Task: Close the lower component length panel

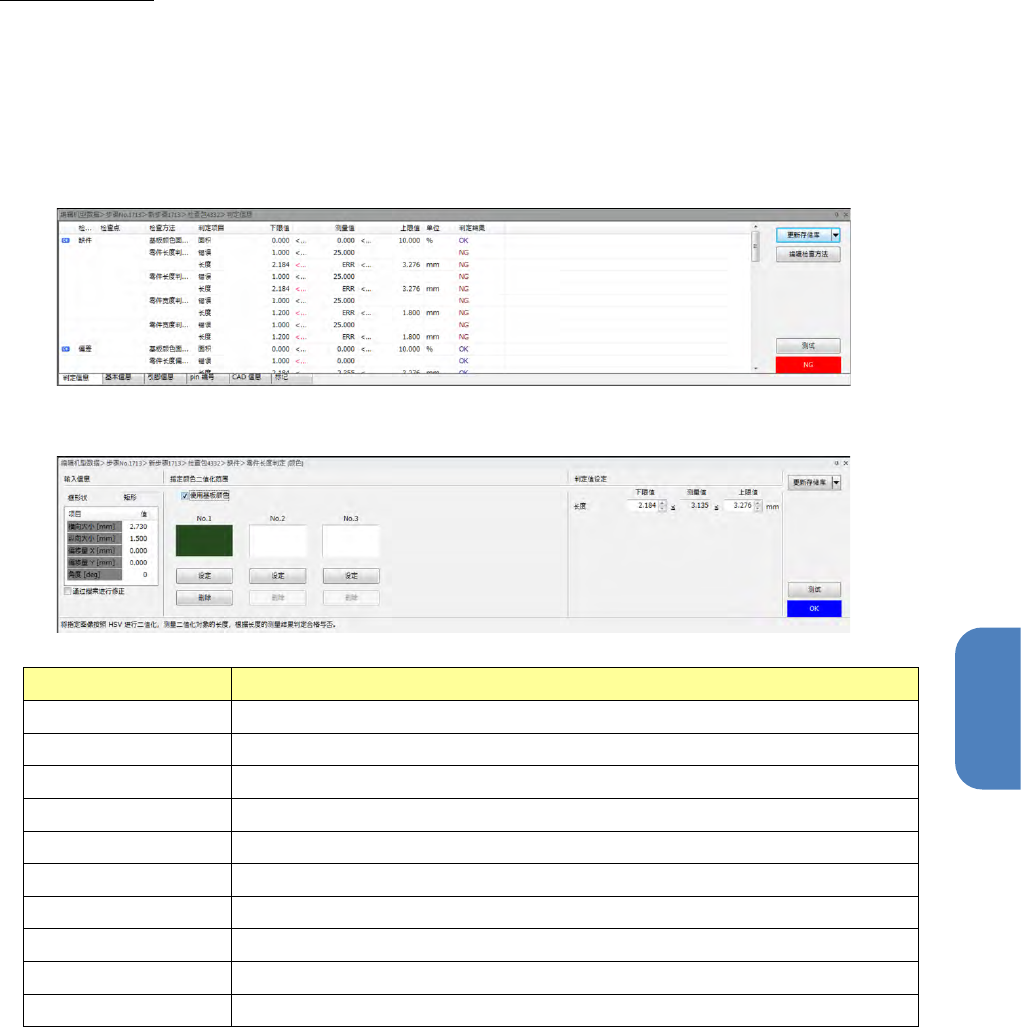Action: click(845, 463)
